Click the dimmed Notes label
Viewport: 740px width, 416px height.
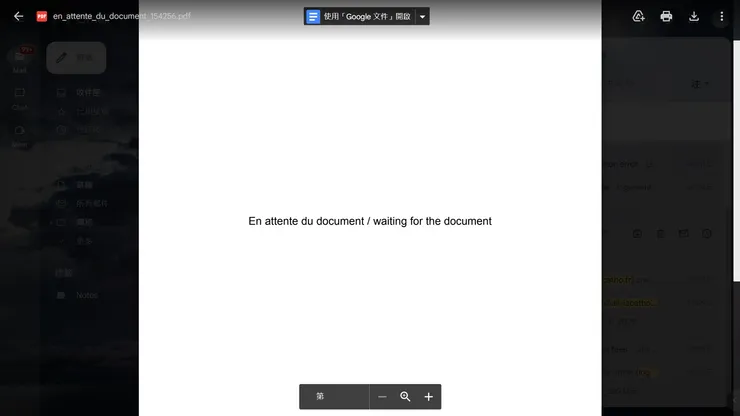click(86, 295)
